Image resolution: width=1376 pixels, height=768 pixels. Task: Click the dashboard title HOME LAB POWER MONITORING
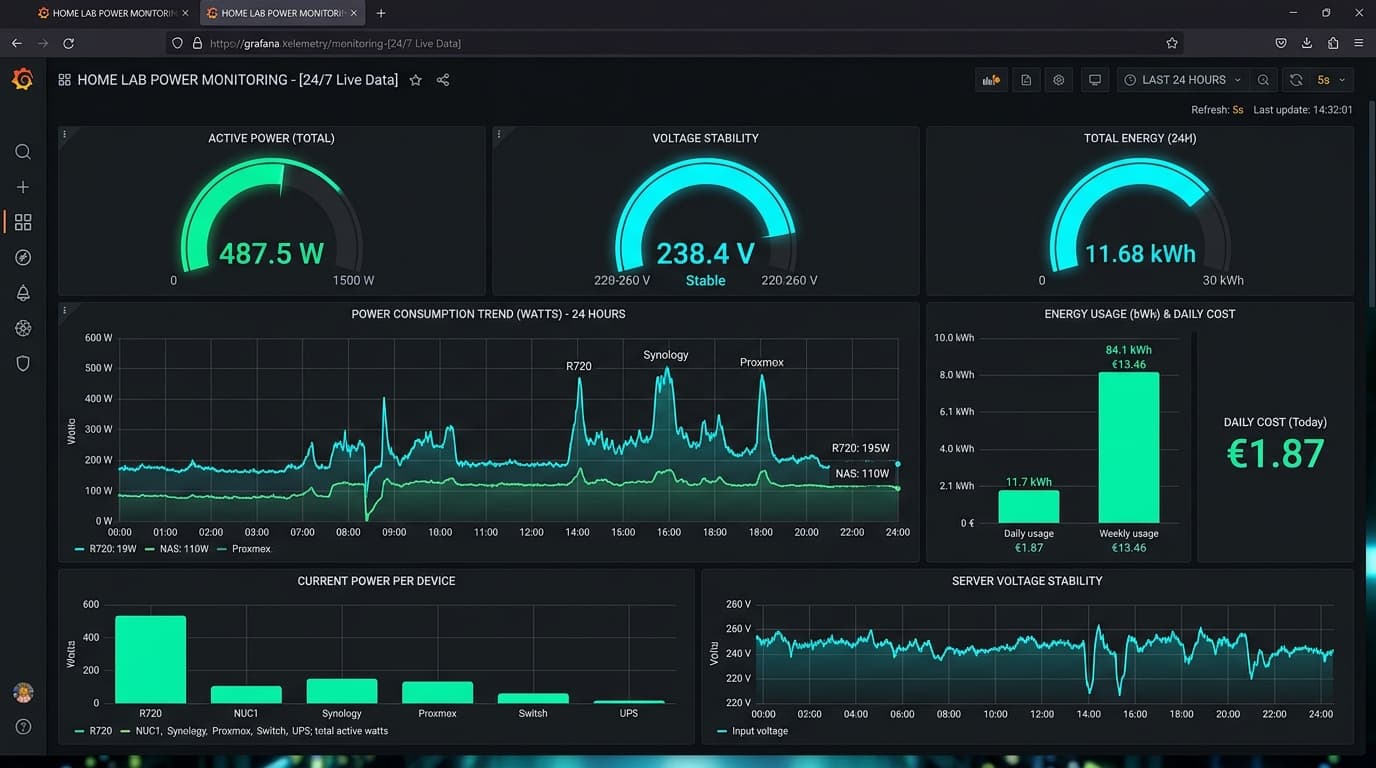237,80
